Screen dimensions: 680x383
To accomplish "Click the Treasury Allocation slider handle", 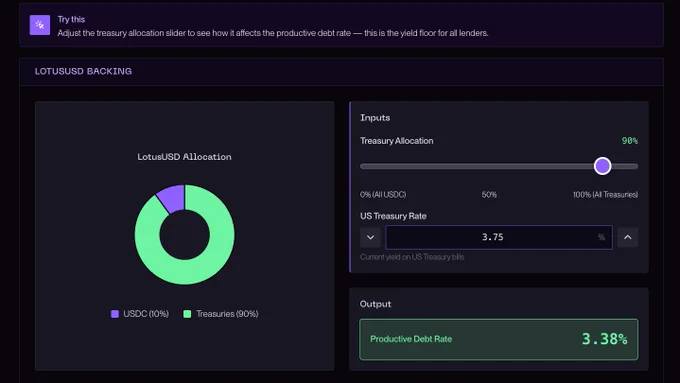I will 602,166.
